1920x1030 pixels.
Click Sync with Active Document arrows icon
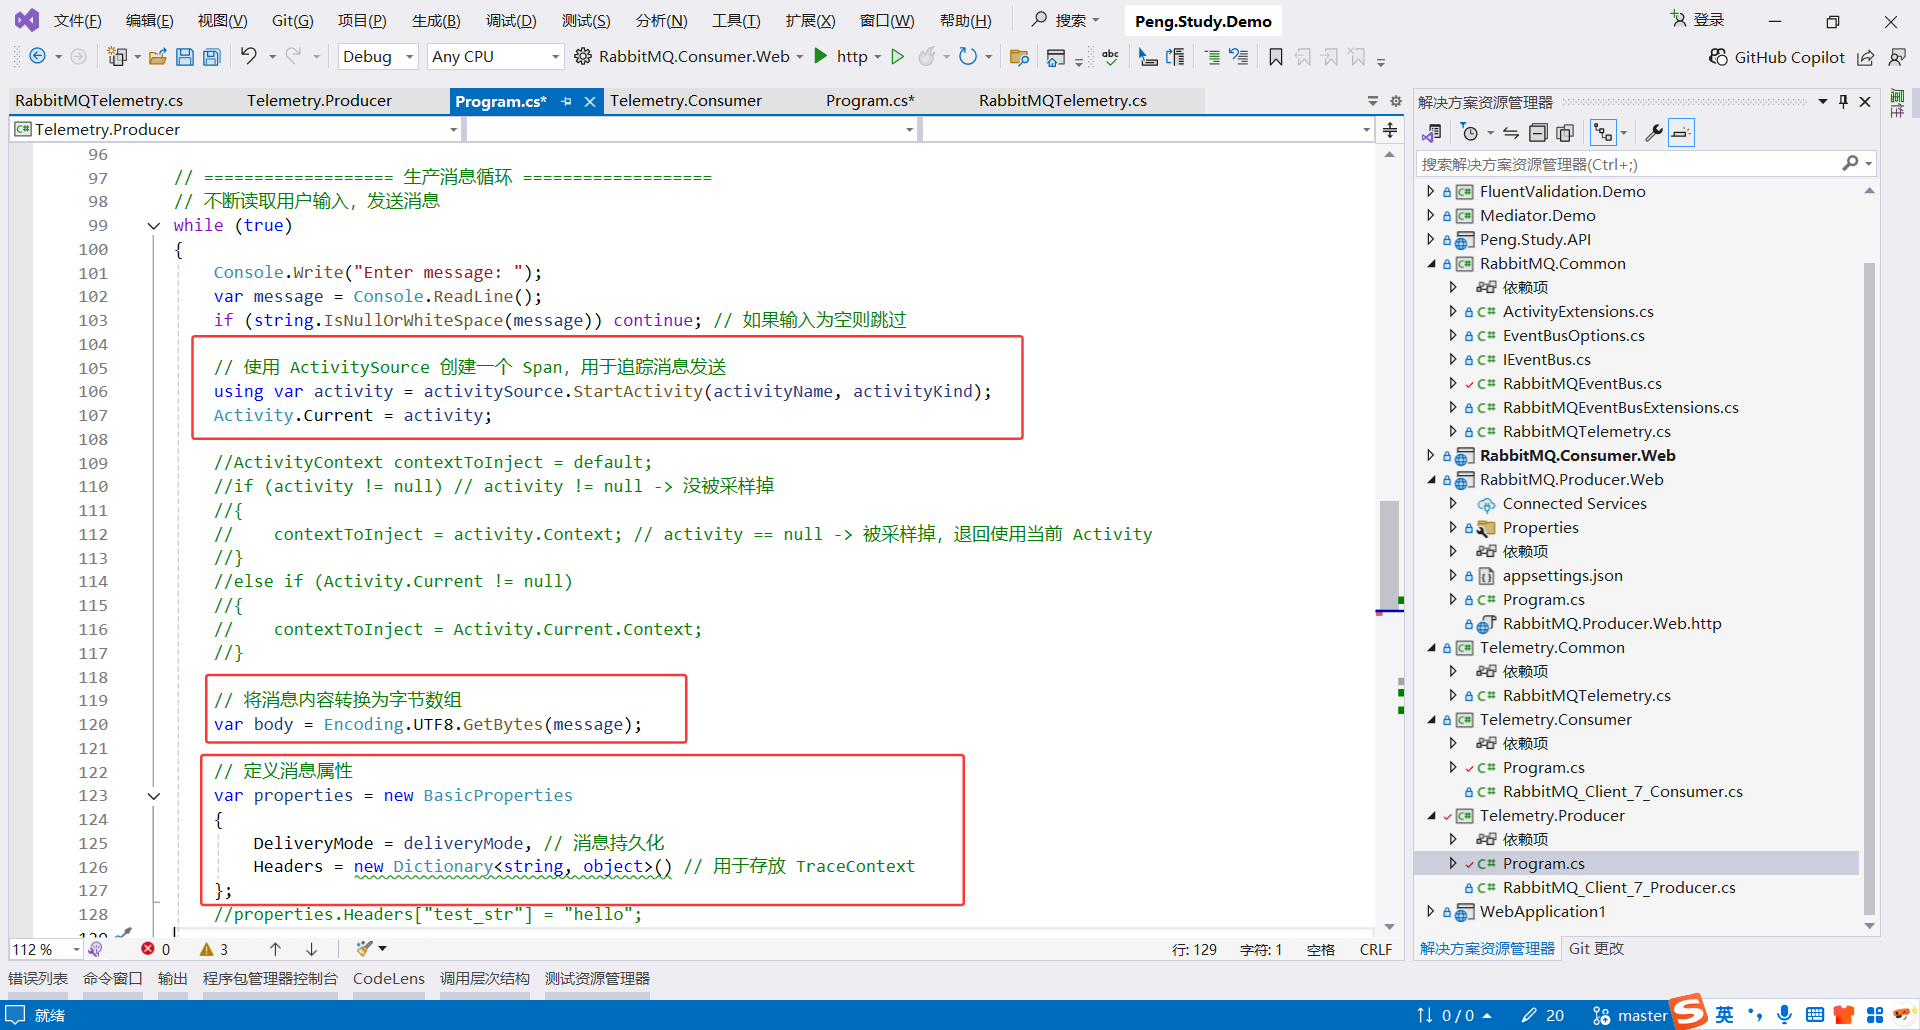tap(1511, 133)
